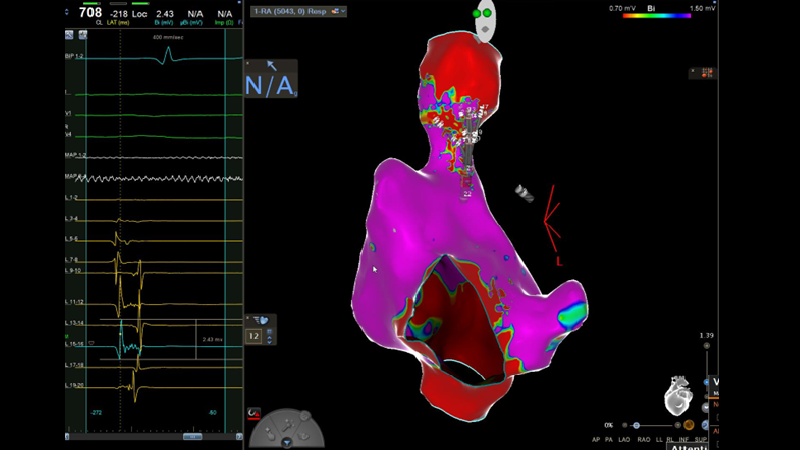Switch to PA view
Screen dimensions: 800x450
pyautogui.click(x=610, y=439)
